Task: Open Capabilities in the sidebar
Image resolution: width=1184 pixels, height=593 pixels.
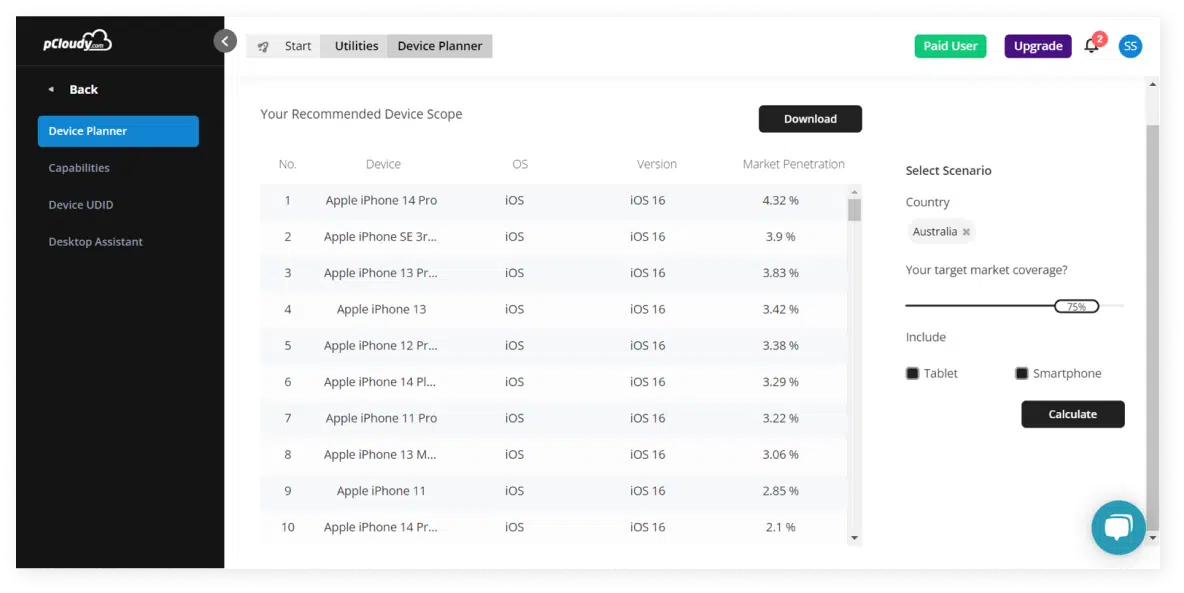Action: [x=79, y=168]
